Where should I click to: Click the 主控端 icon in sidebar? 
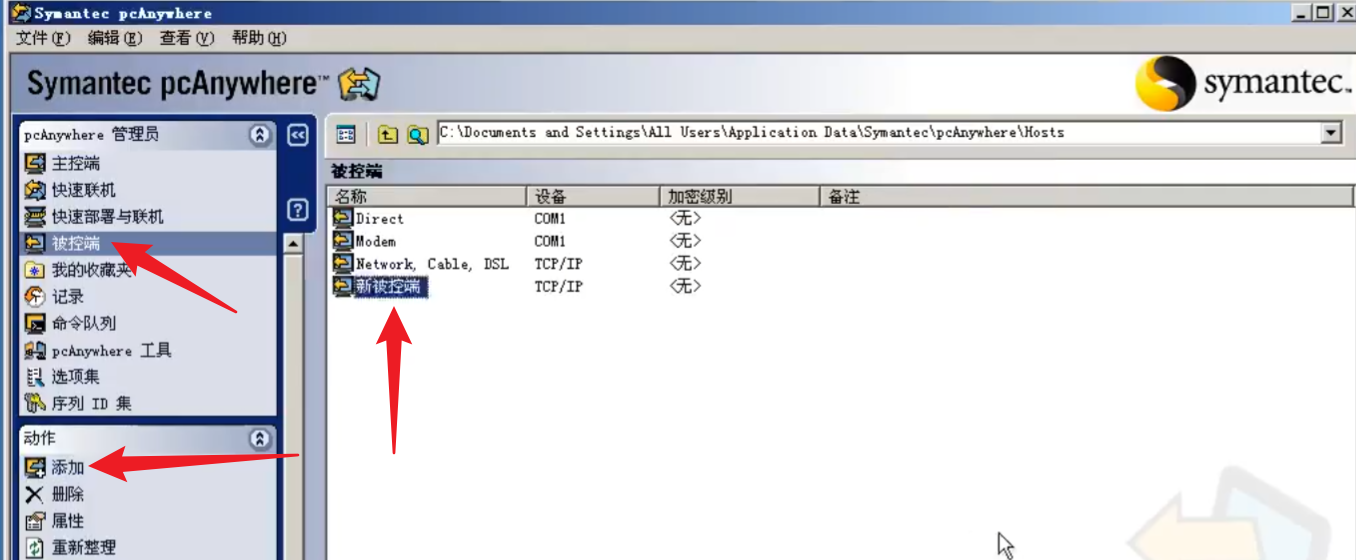(35, 163)
